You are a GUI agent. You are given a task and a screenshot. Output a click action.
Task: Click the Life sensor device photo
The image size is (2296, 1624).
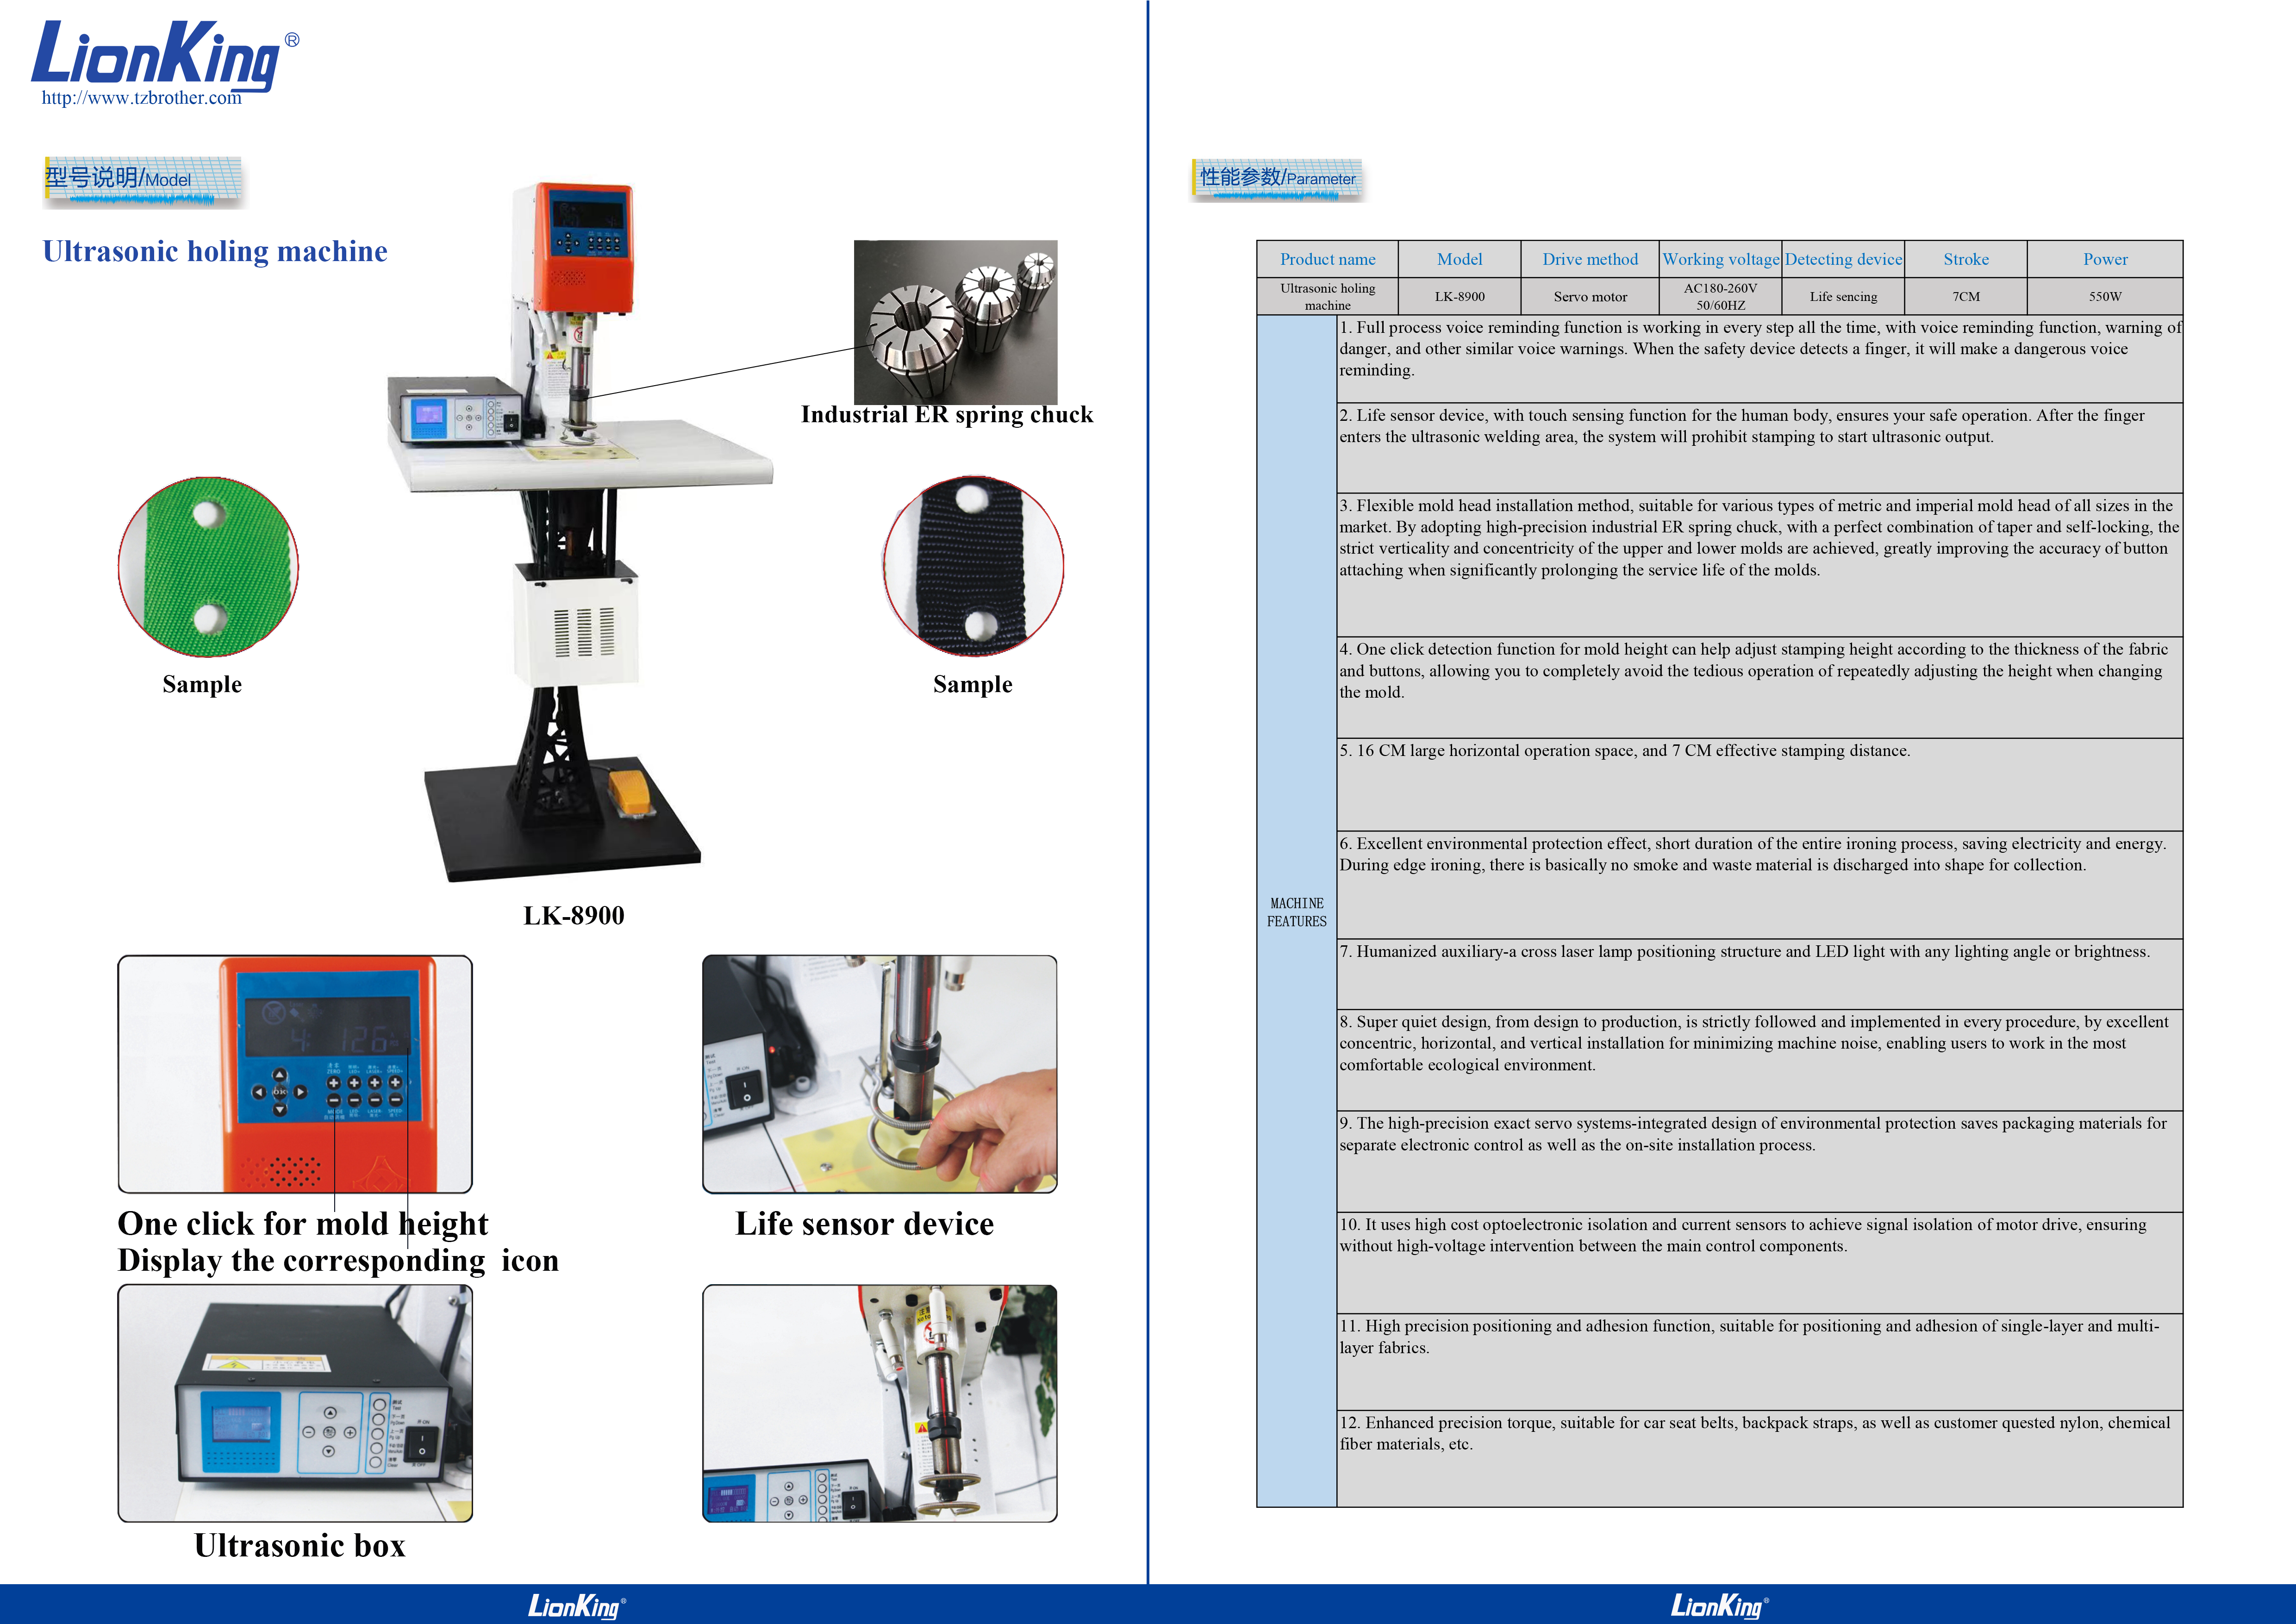click(x=879, y=1074)
